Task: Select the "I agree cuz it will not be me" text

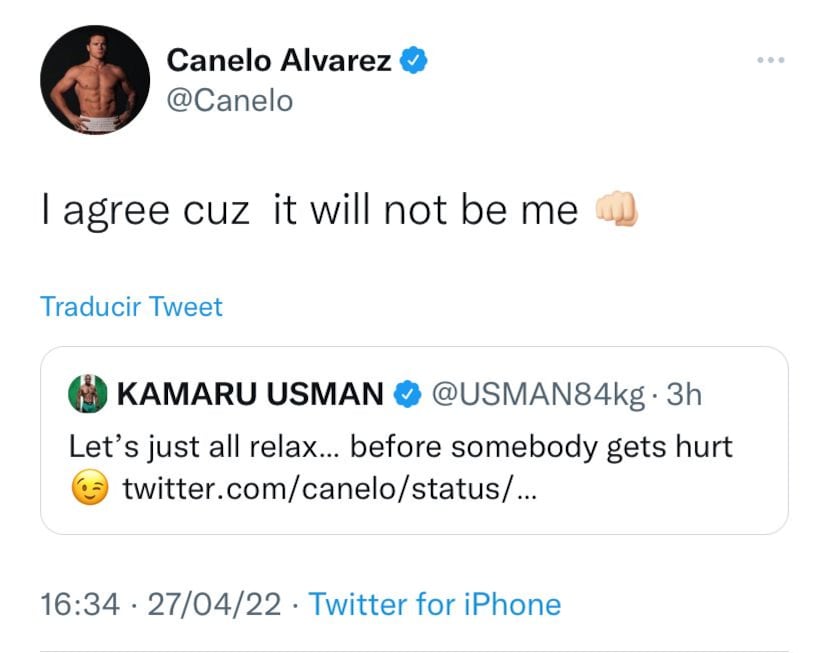Action: (310, 210)
